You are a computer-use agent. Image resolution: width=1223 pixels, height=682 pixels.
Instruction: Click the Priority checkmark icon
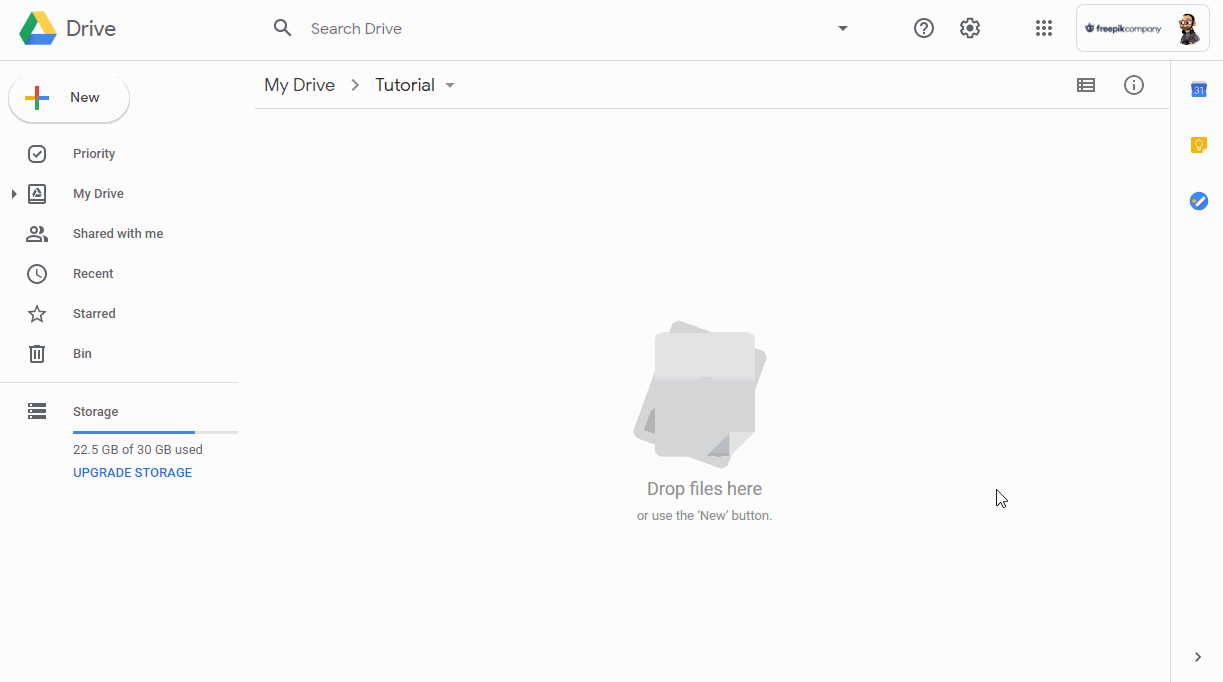pyautogui.click(x=37, y=154)
